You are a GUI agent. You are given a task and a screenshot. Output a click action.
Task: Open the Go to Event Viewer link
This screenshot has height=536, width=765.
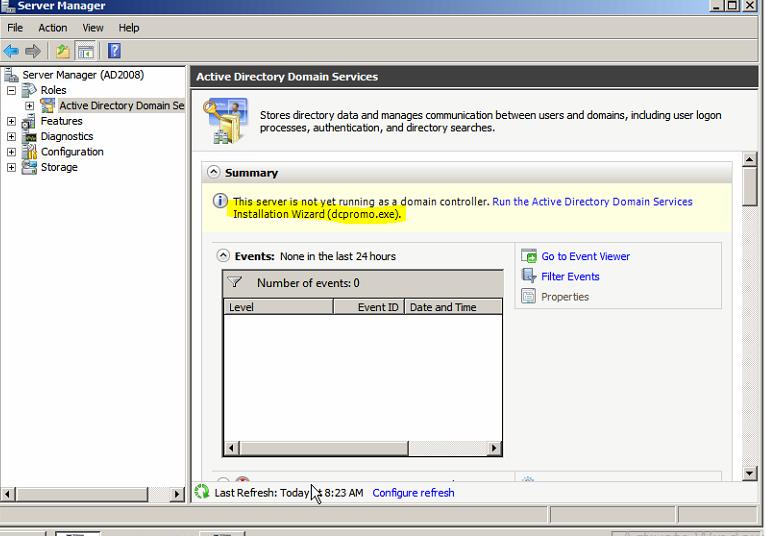pyautogui.click(x=585, y=256)
